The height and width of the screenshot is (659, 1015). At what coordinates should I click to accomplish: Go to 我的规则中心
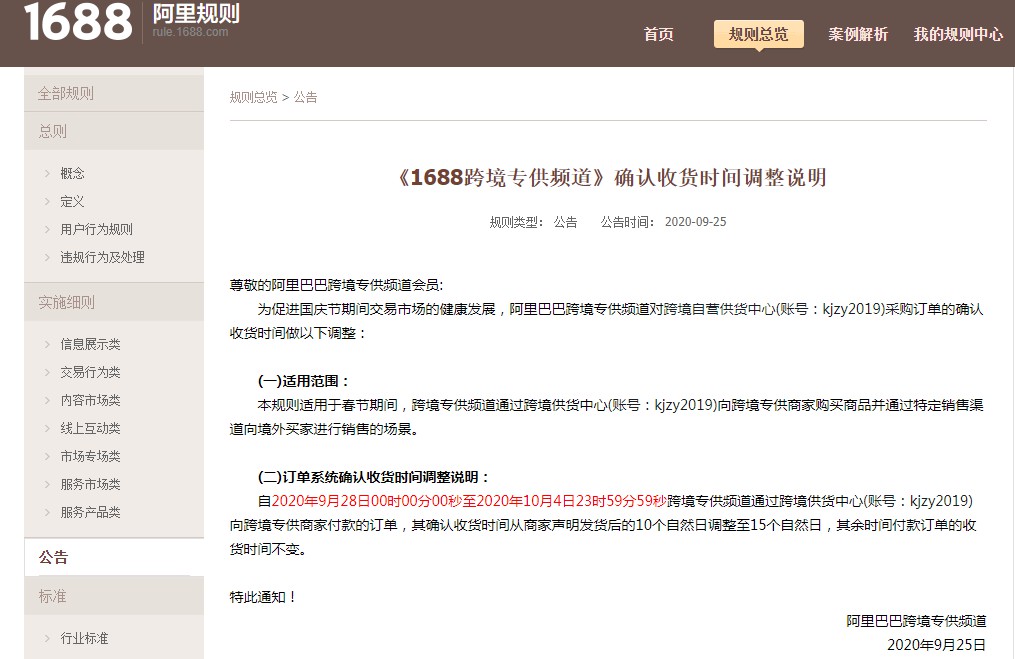(958, 34)
